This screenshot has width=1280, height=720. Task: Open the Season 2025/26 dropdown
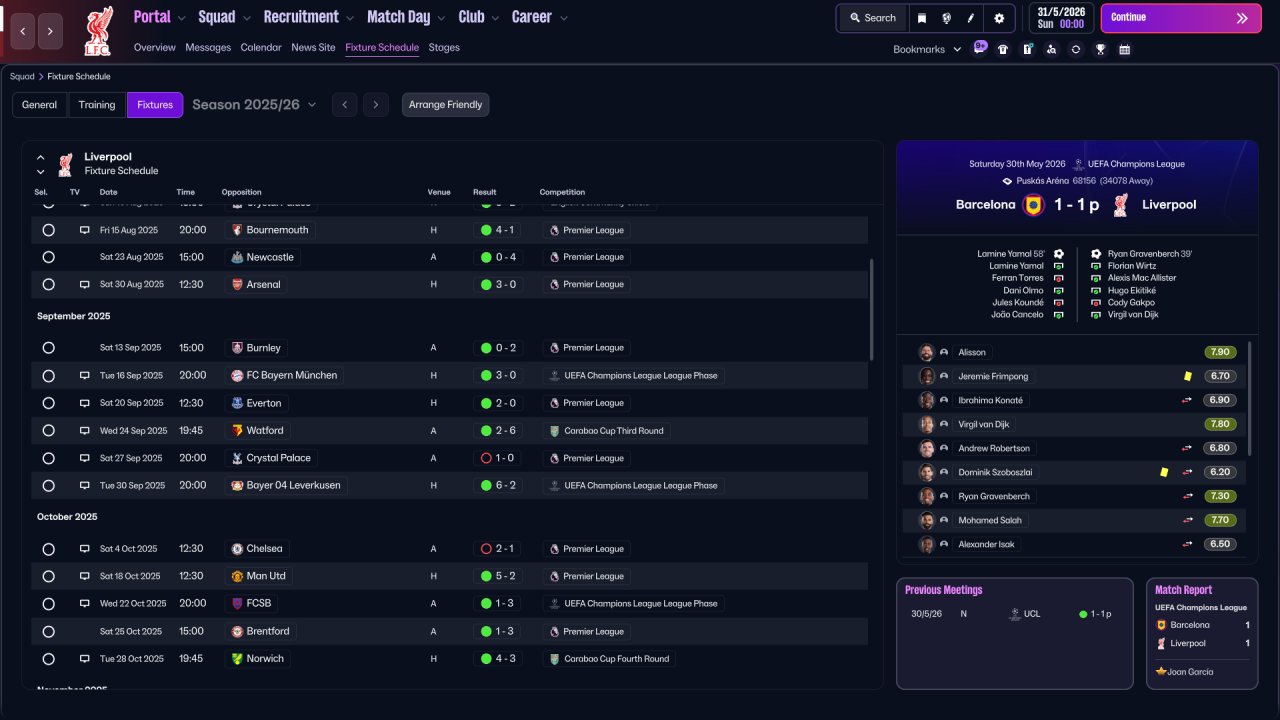254,105
